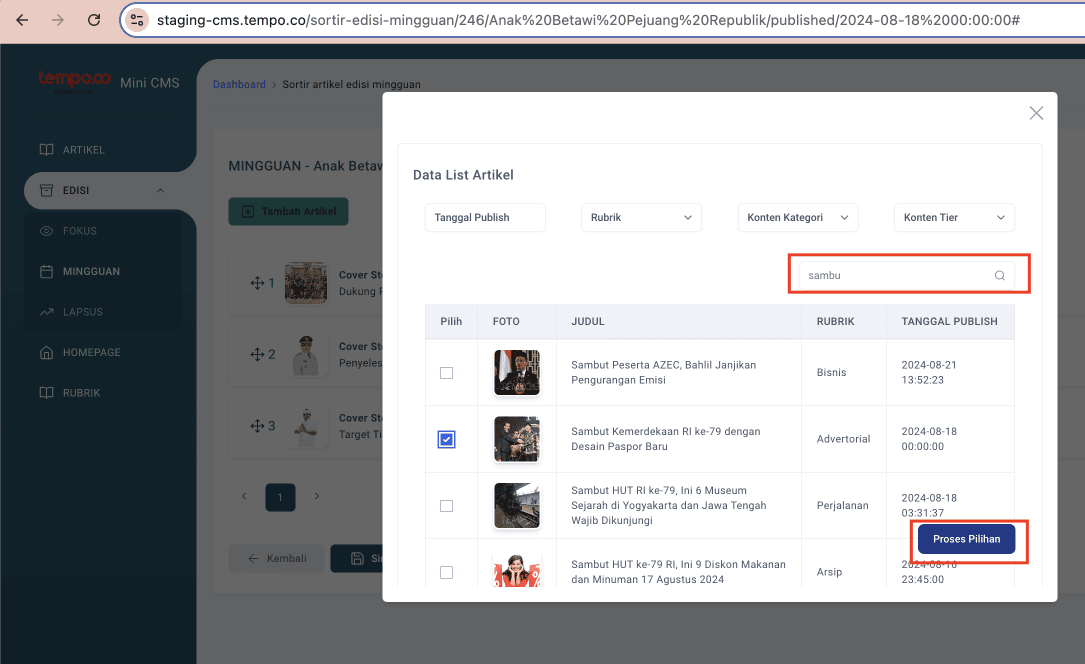Expand the Rubrik filter dropdown

[641, 217]
